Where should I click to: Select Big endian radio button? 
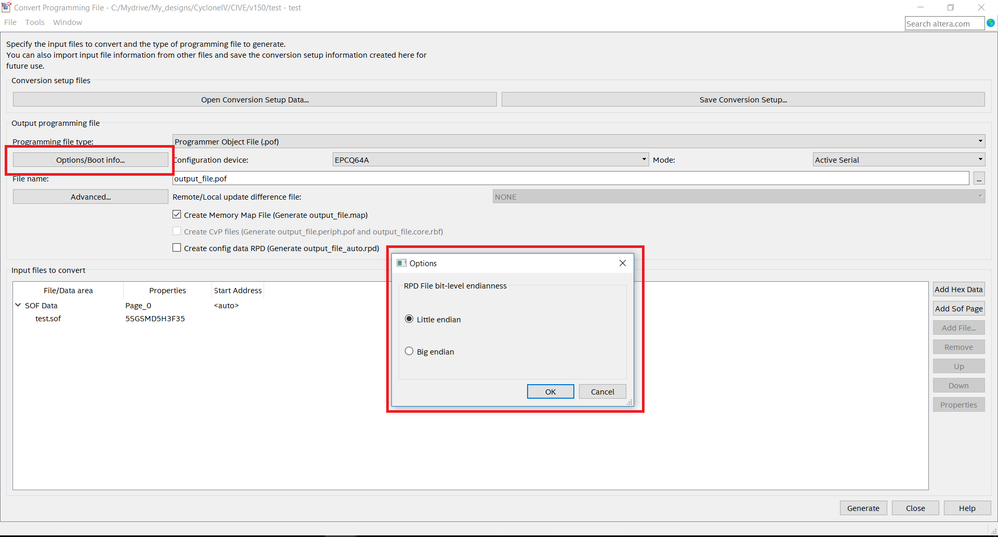coord(409,351)
